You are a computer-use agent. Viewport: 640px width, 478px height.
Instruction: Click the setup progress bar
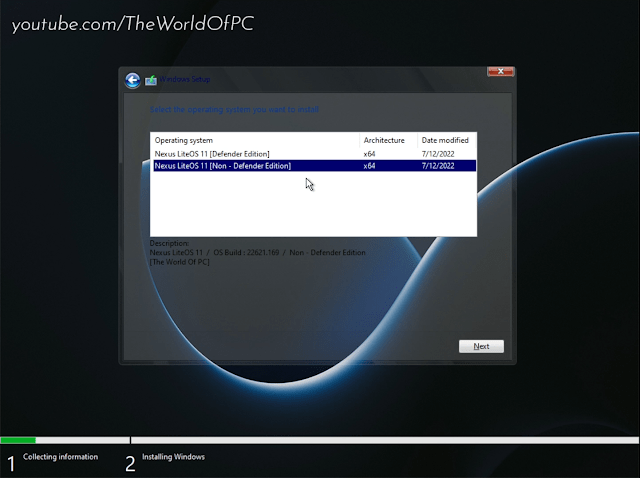click(x=320, y=440)
